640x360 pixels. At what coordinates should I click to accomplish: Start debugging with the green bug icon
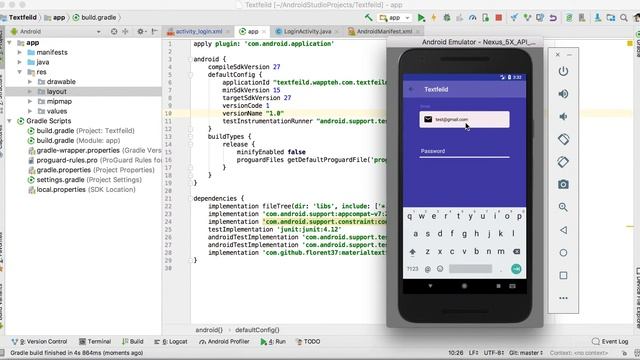point(447,18)
